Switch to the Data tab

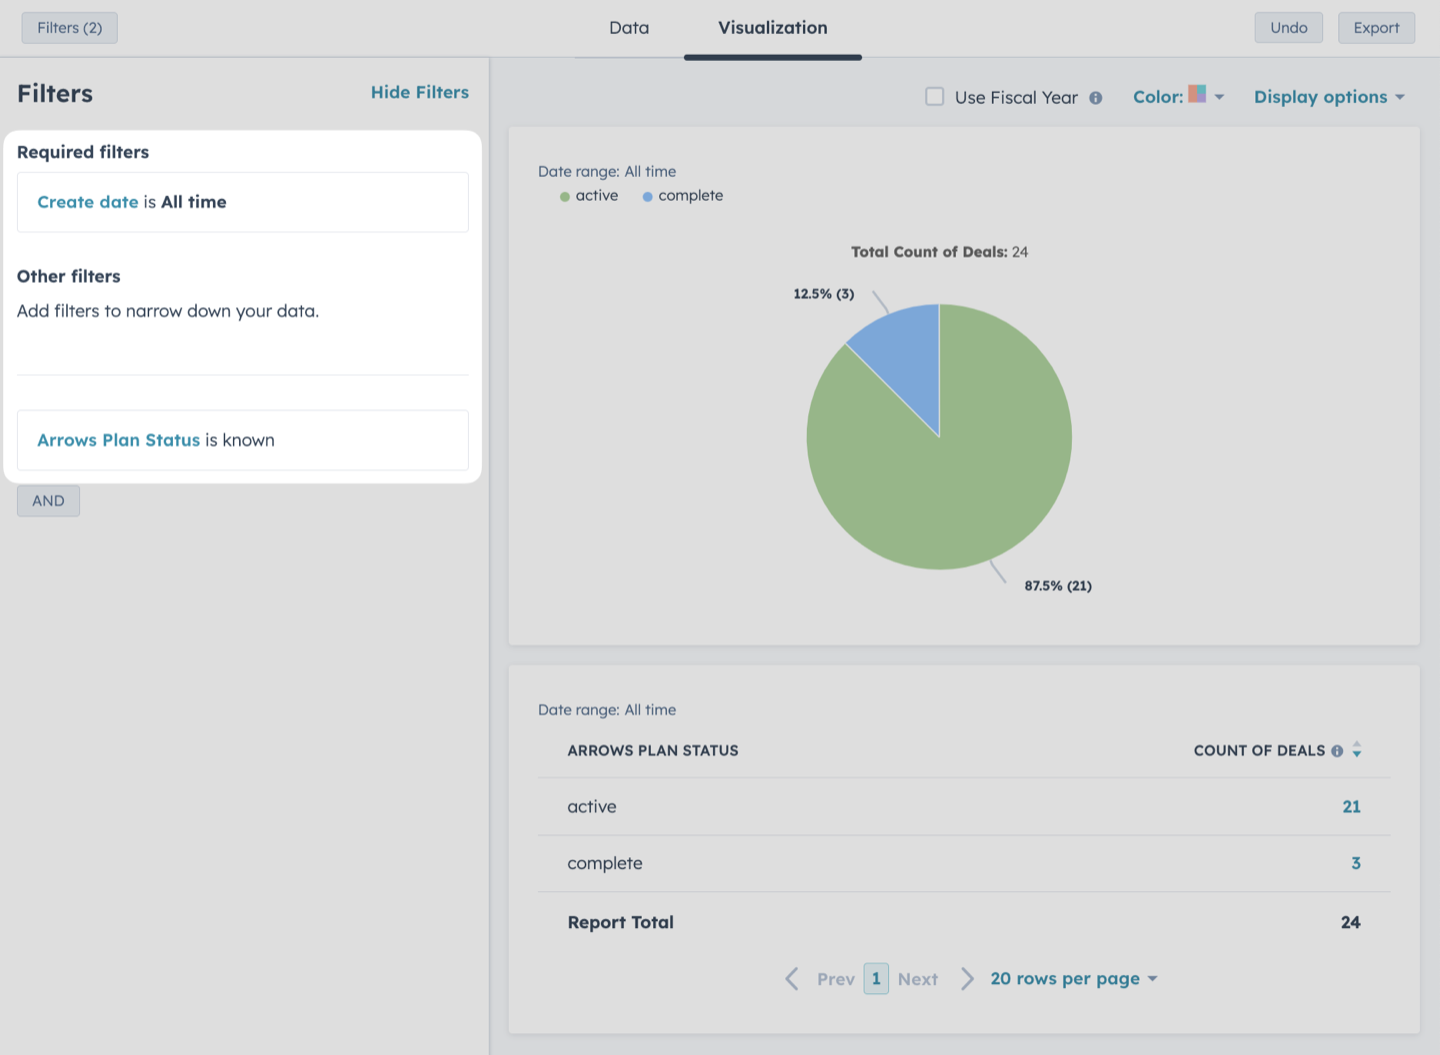tap(629, 28)
